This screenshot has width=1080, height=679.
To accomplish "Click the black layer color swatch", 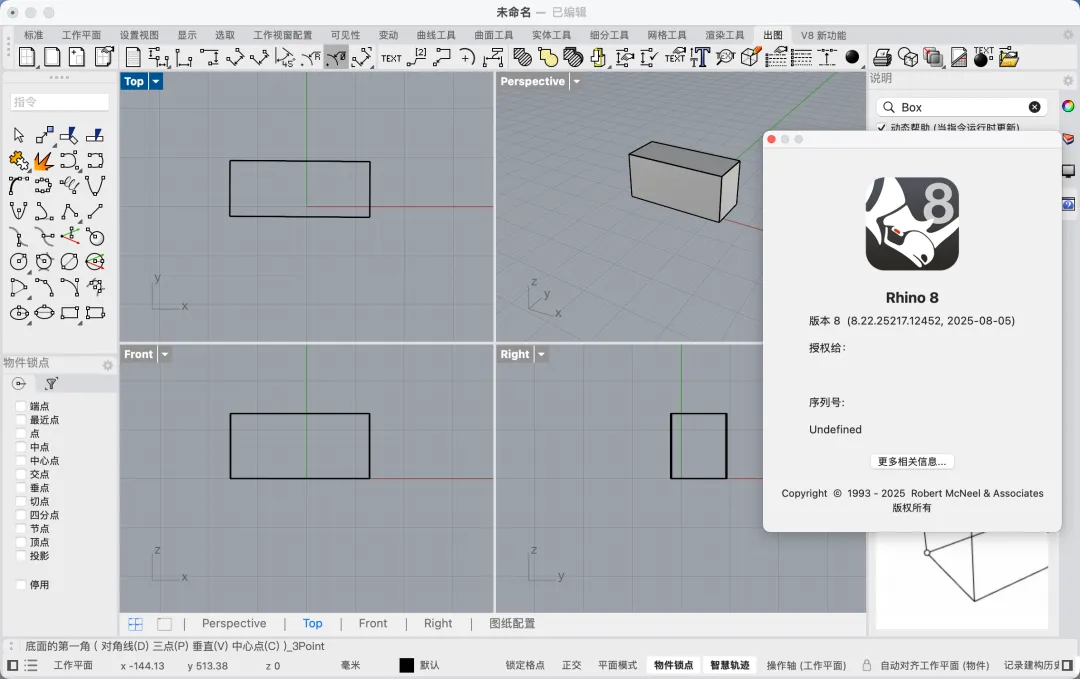I will click(x=407, y=665).
